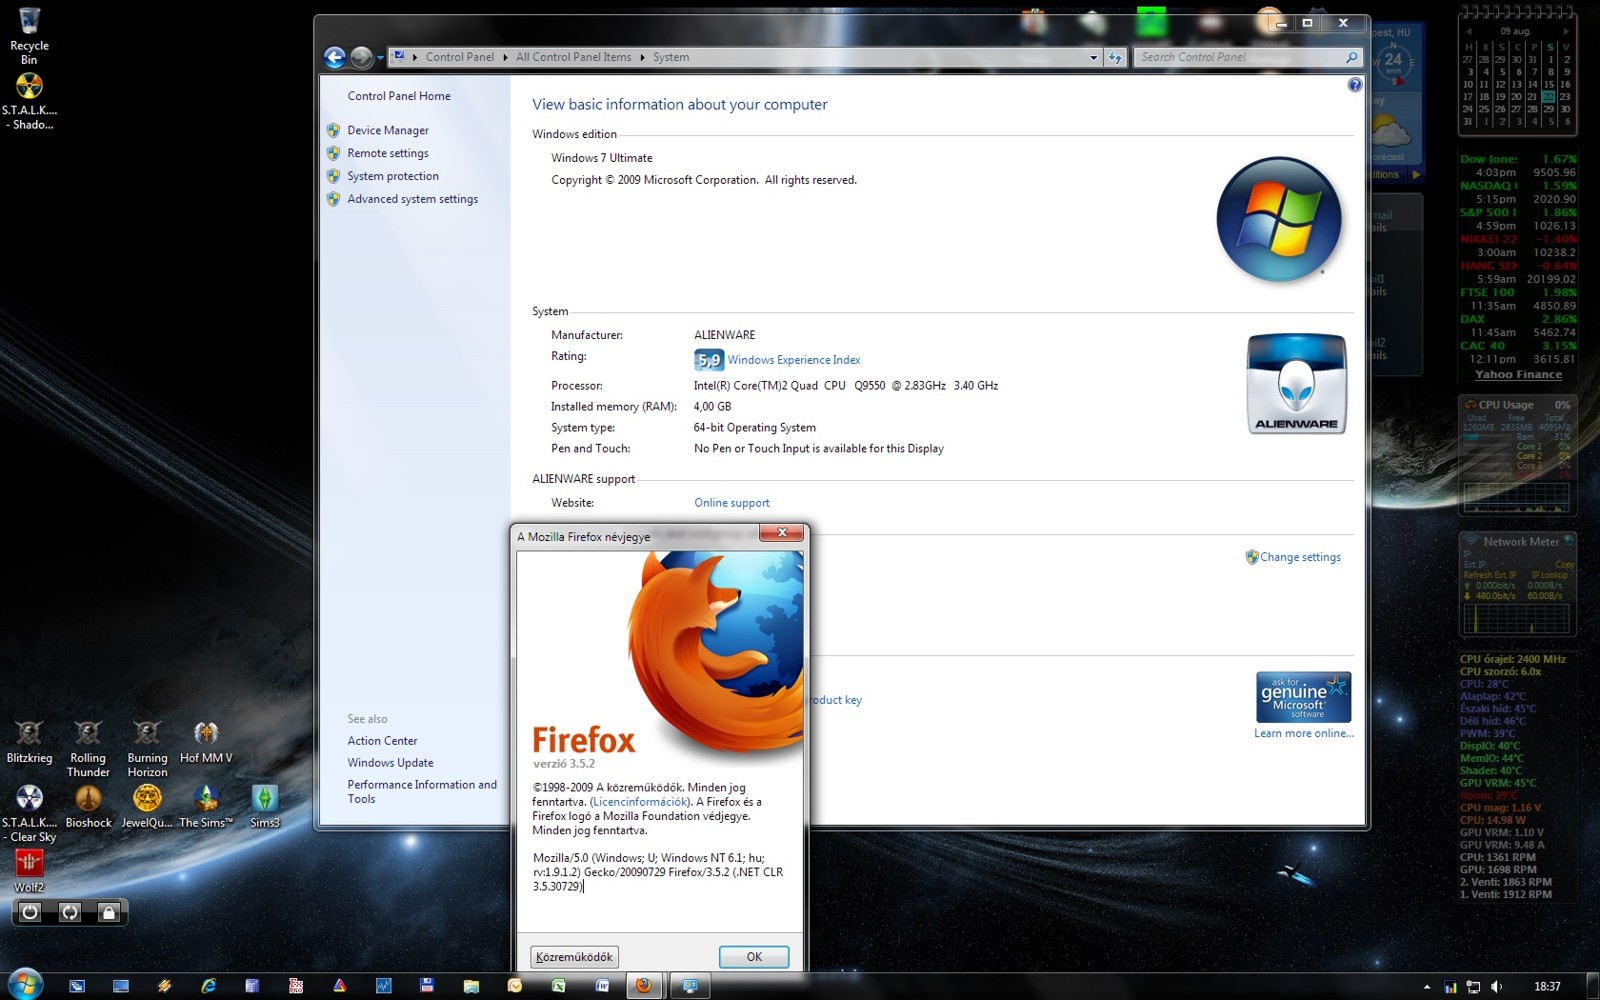Image resolution: width=1600 pixels, height=1000 pixels.
Task: Launch S.T.A.L.K.E.R. Shadow of Chernobyl desktop shortcut
Action: (x=29, y=102)
